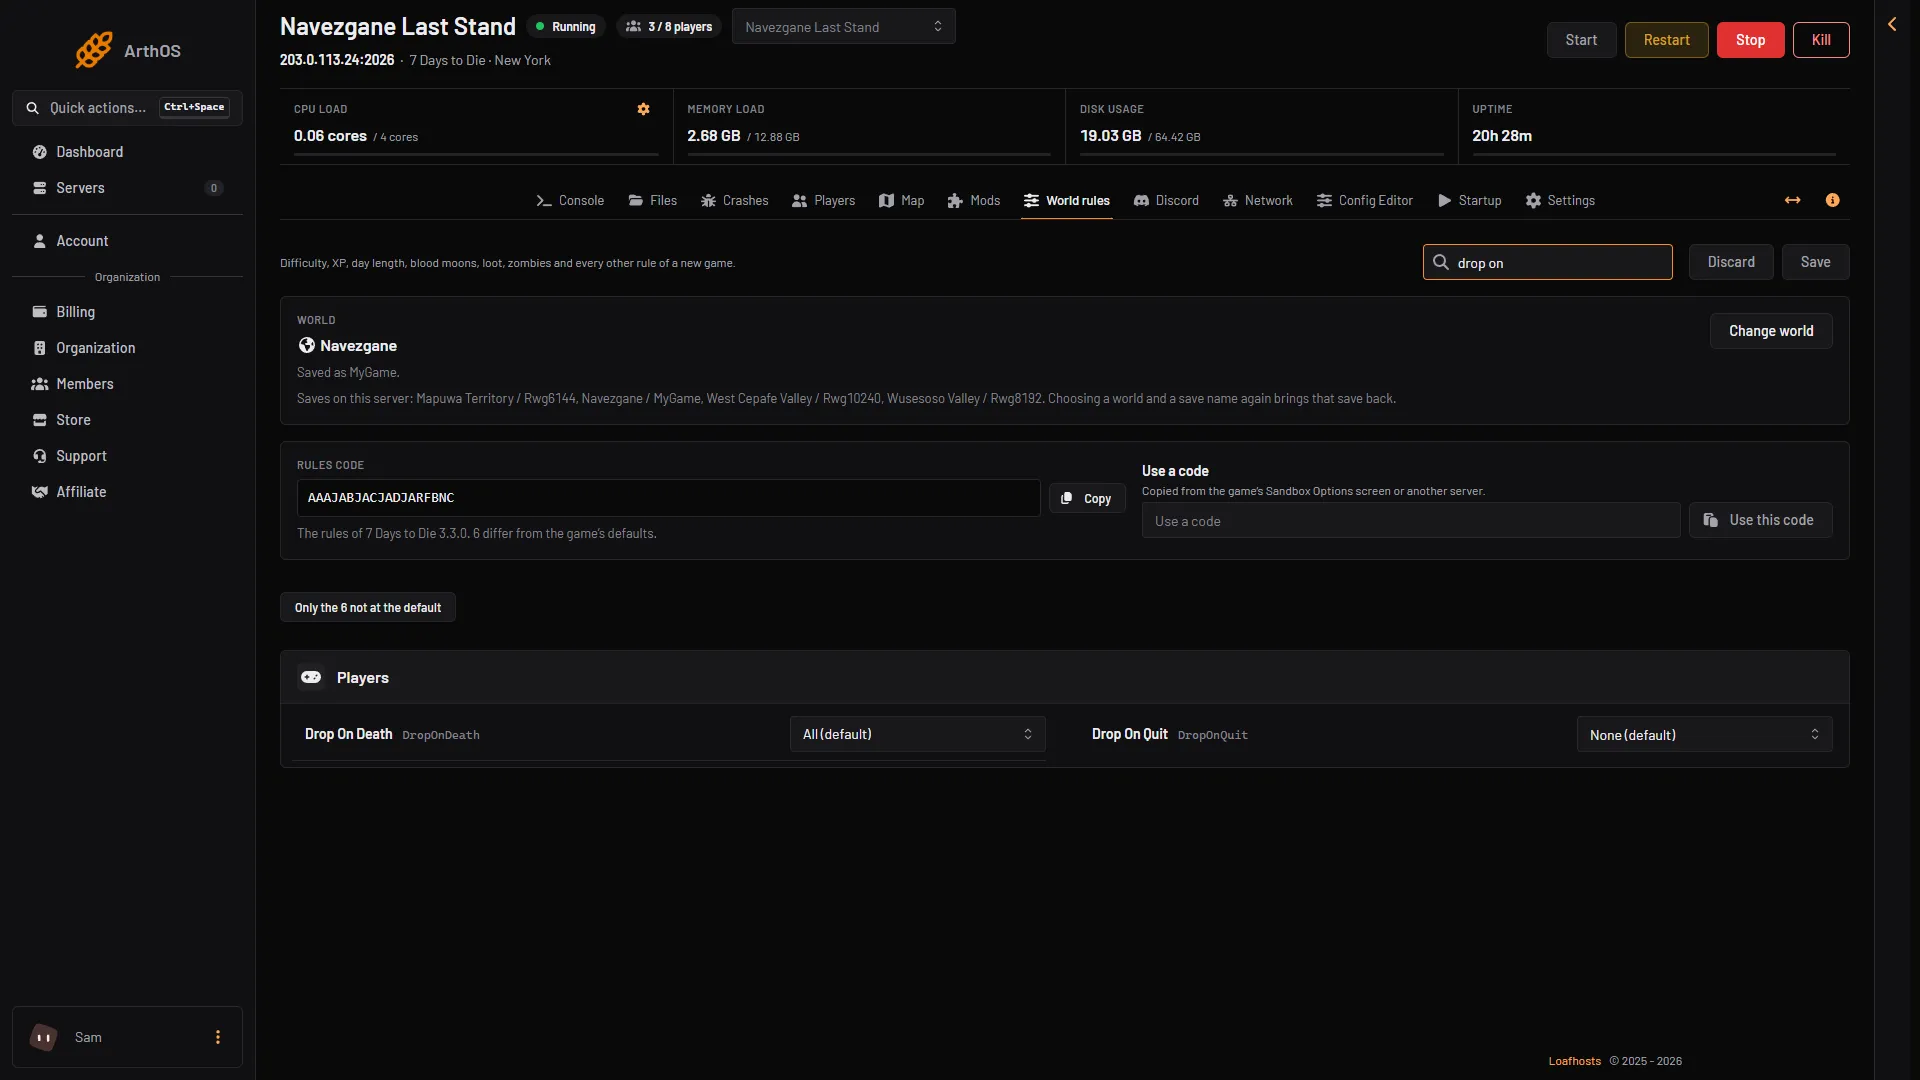Go to the Account page

click(x=127, y=241)
